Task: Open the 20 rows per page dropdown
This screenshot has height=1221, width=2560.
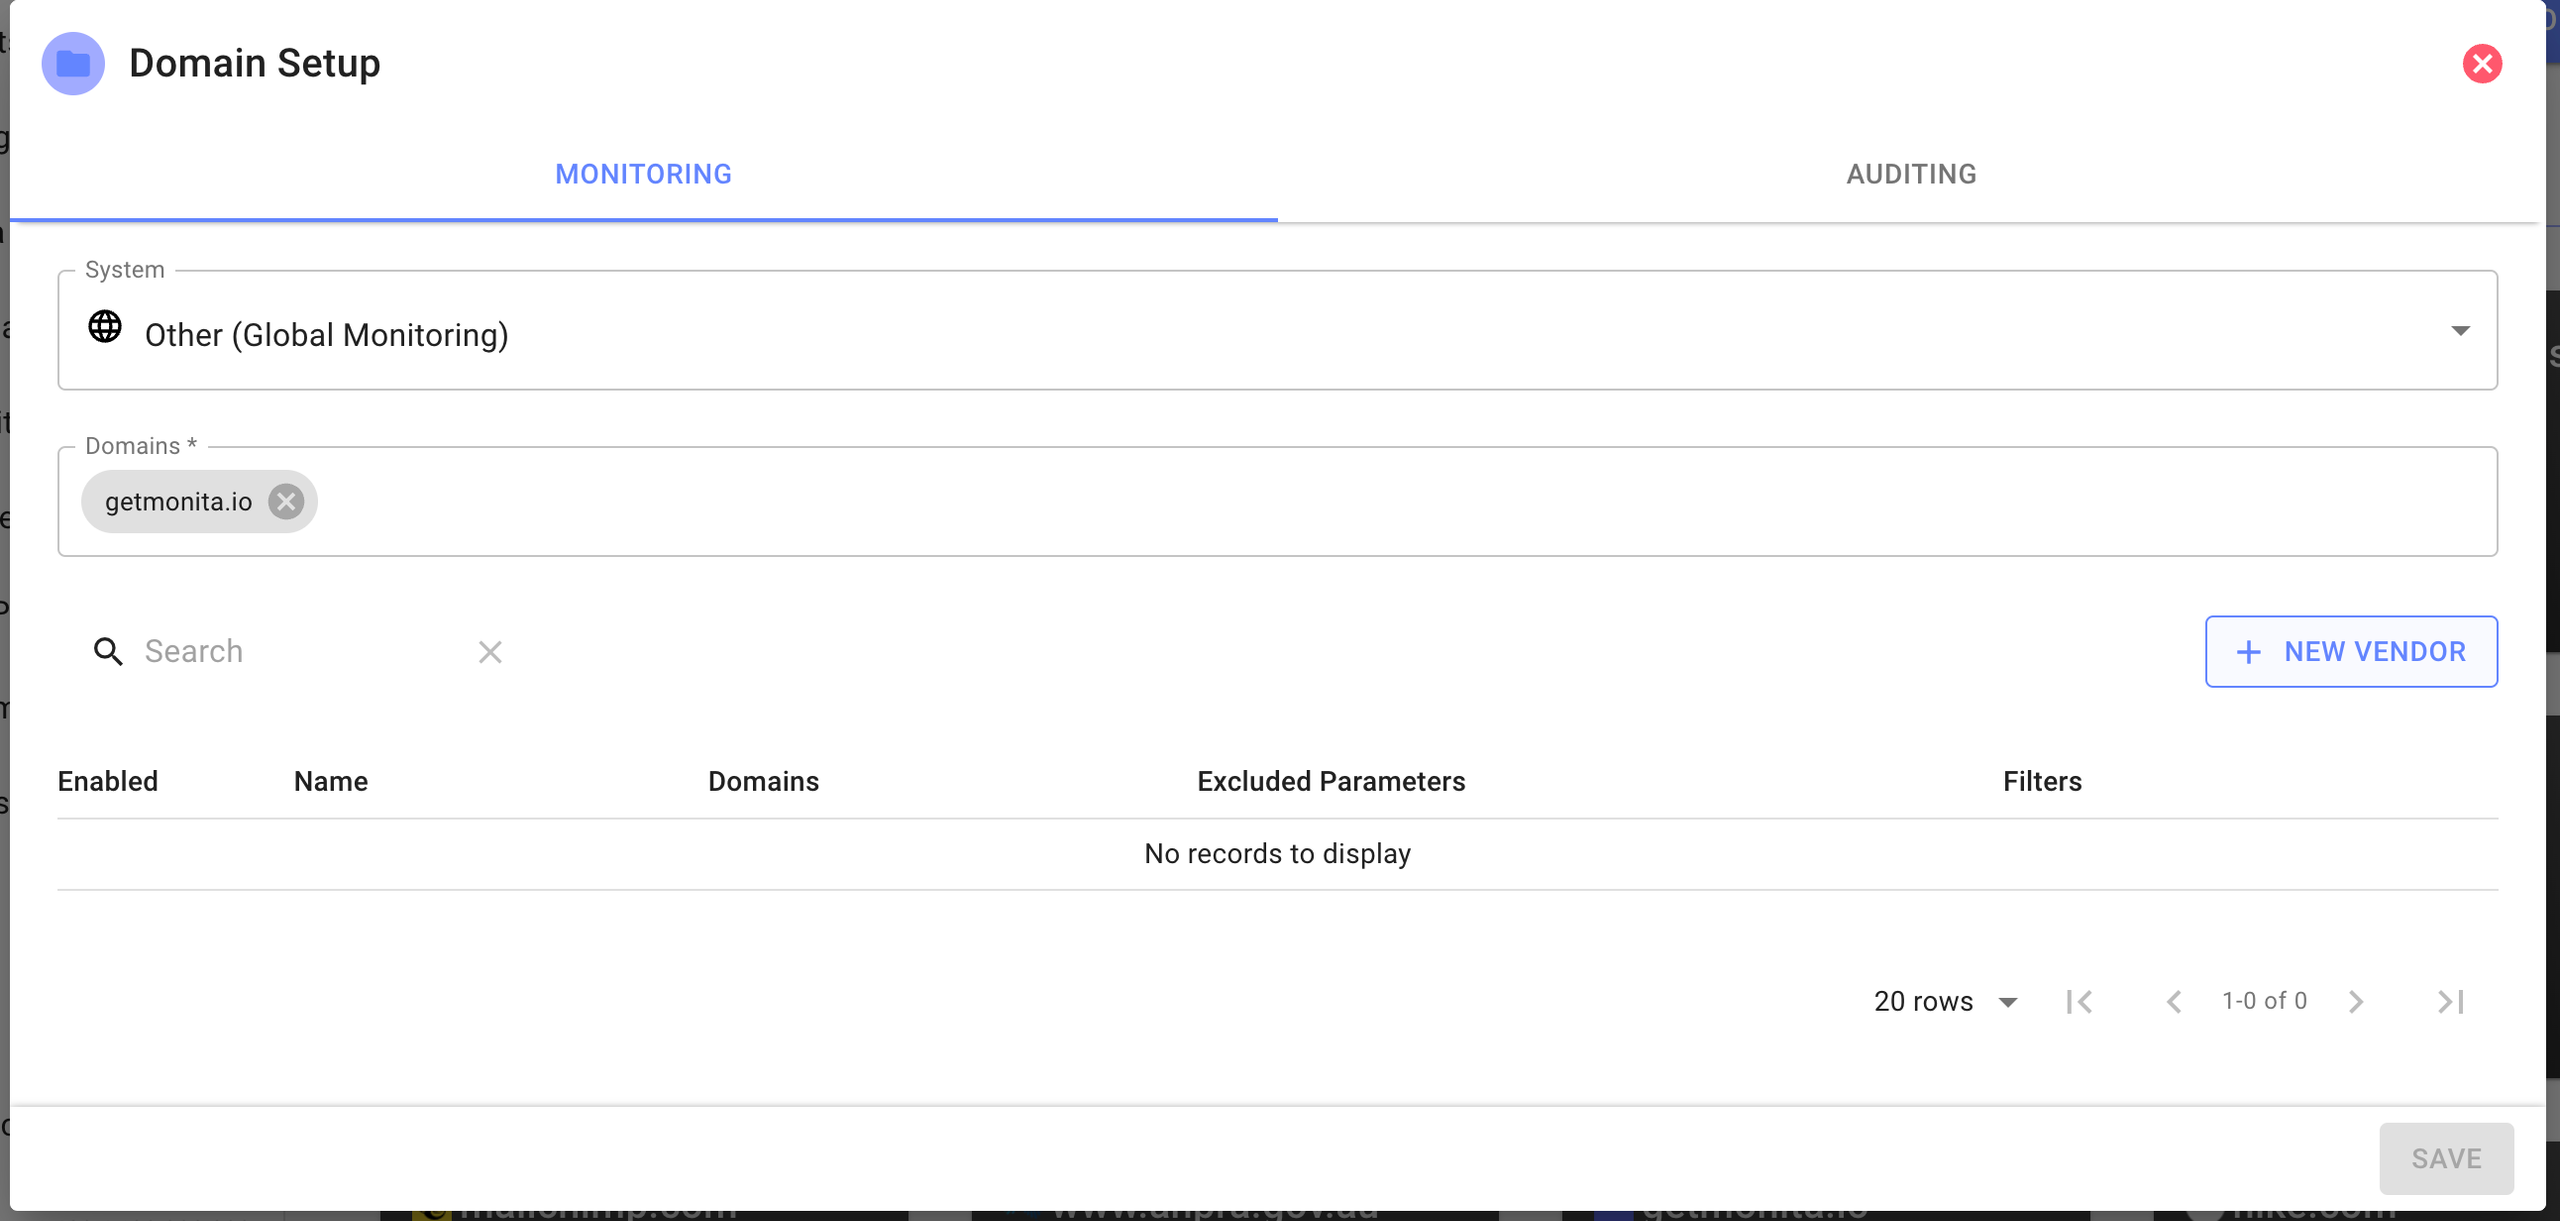Action: point(1945,1001)
